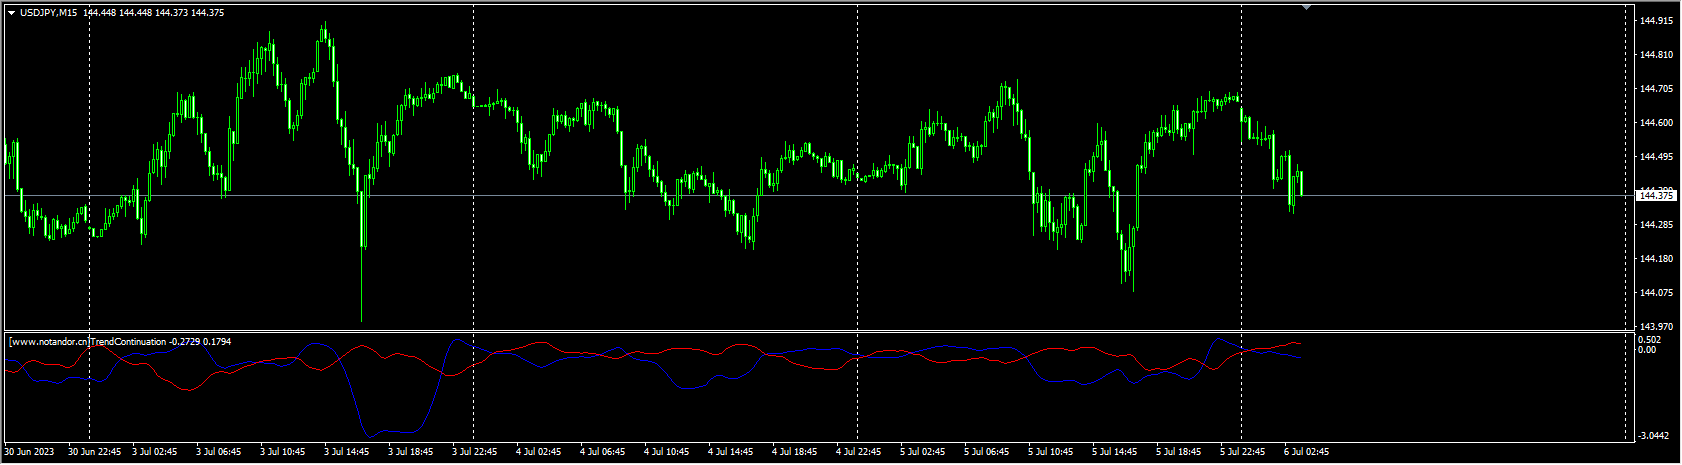Click the 30 Jun 22:45 time label
The image size is (1682, 465).
[94, 452]
